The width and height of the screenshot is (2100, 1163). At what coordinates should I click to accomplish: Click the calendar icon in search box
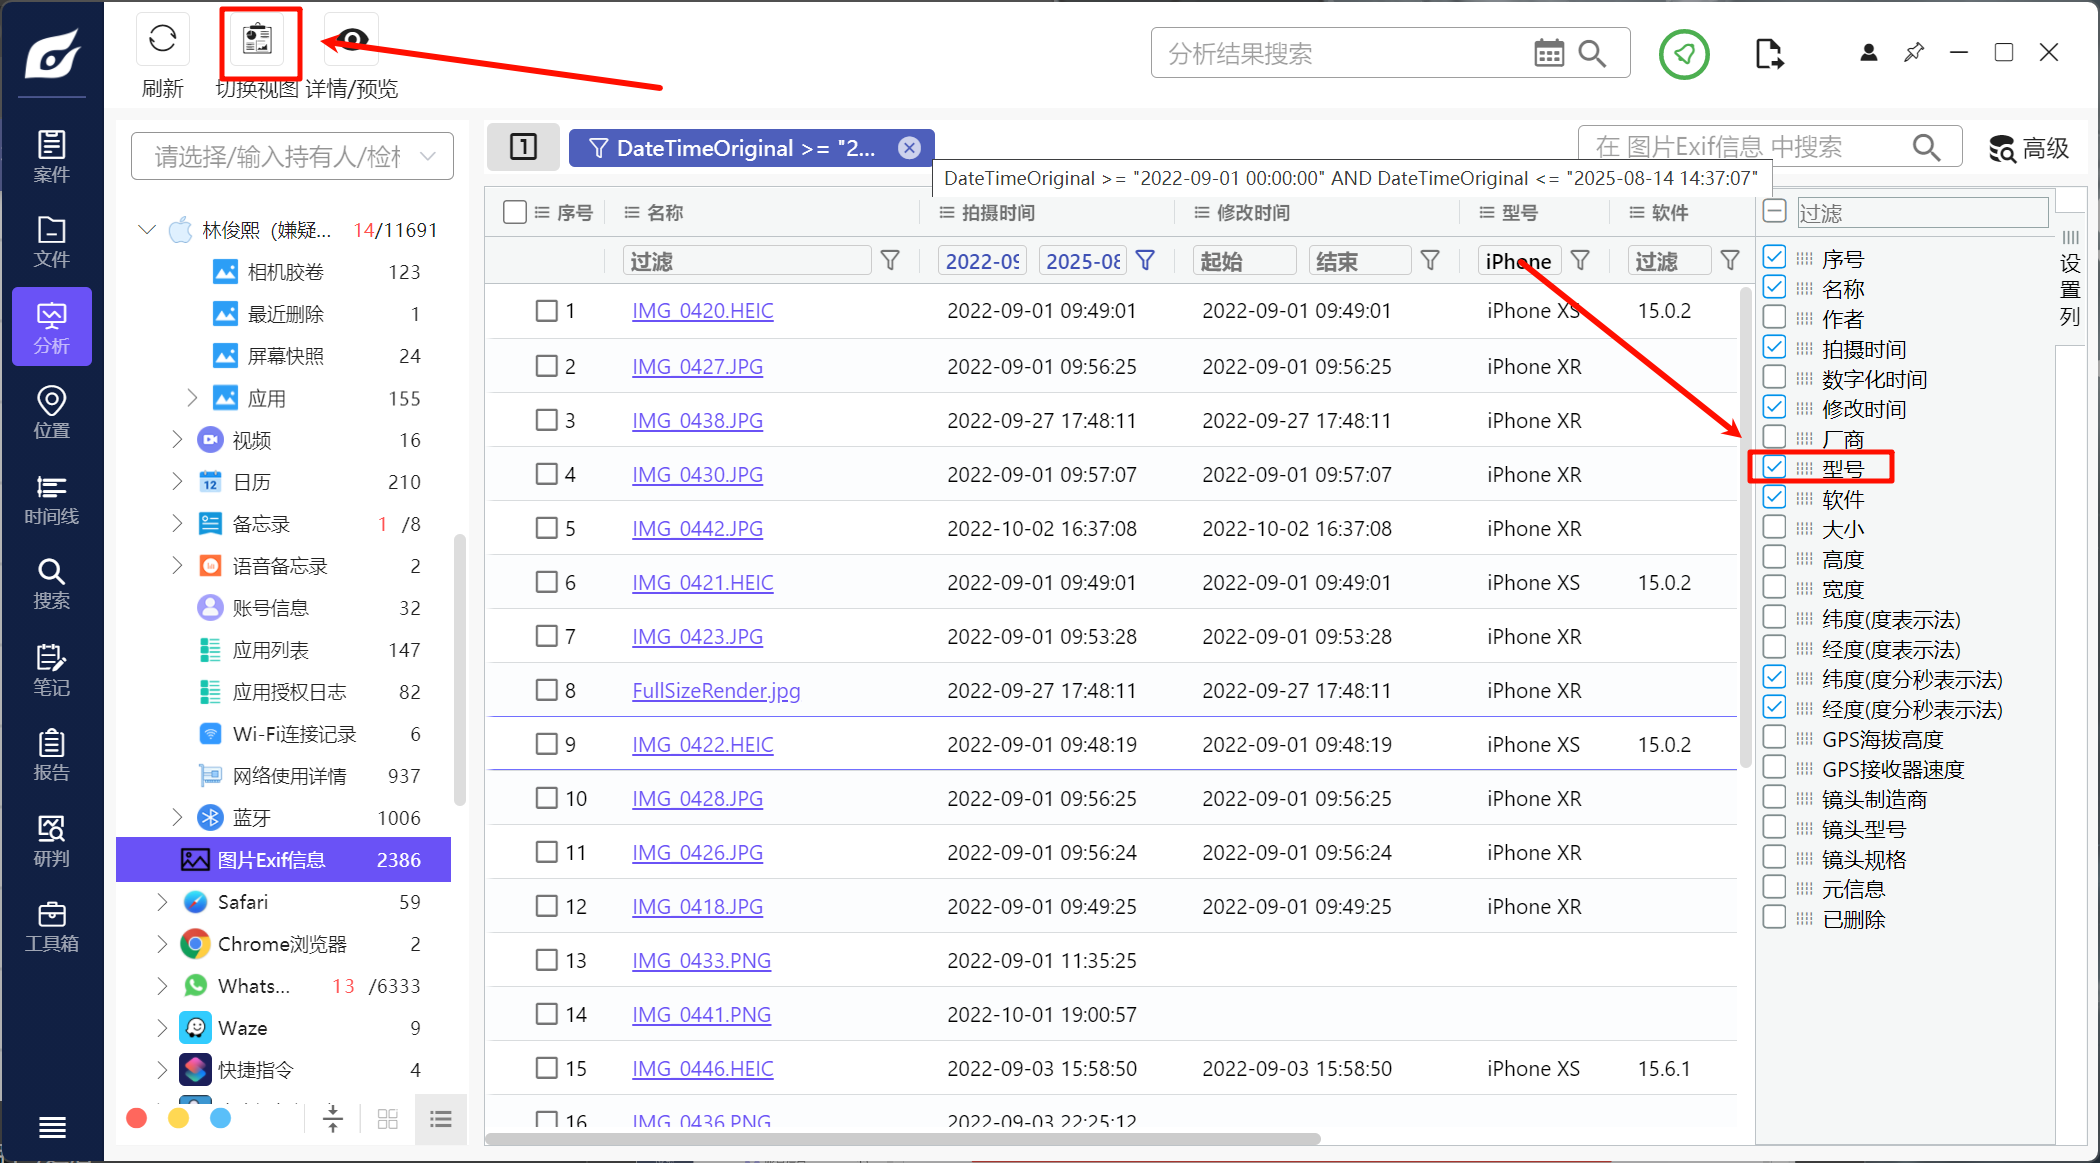(1548, 54)
